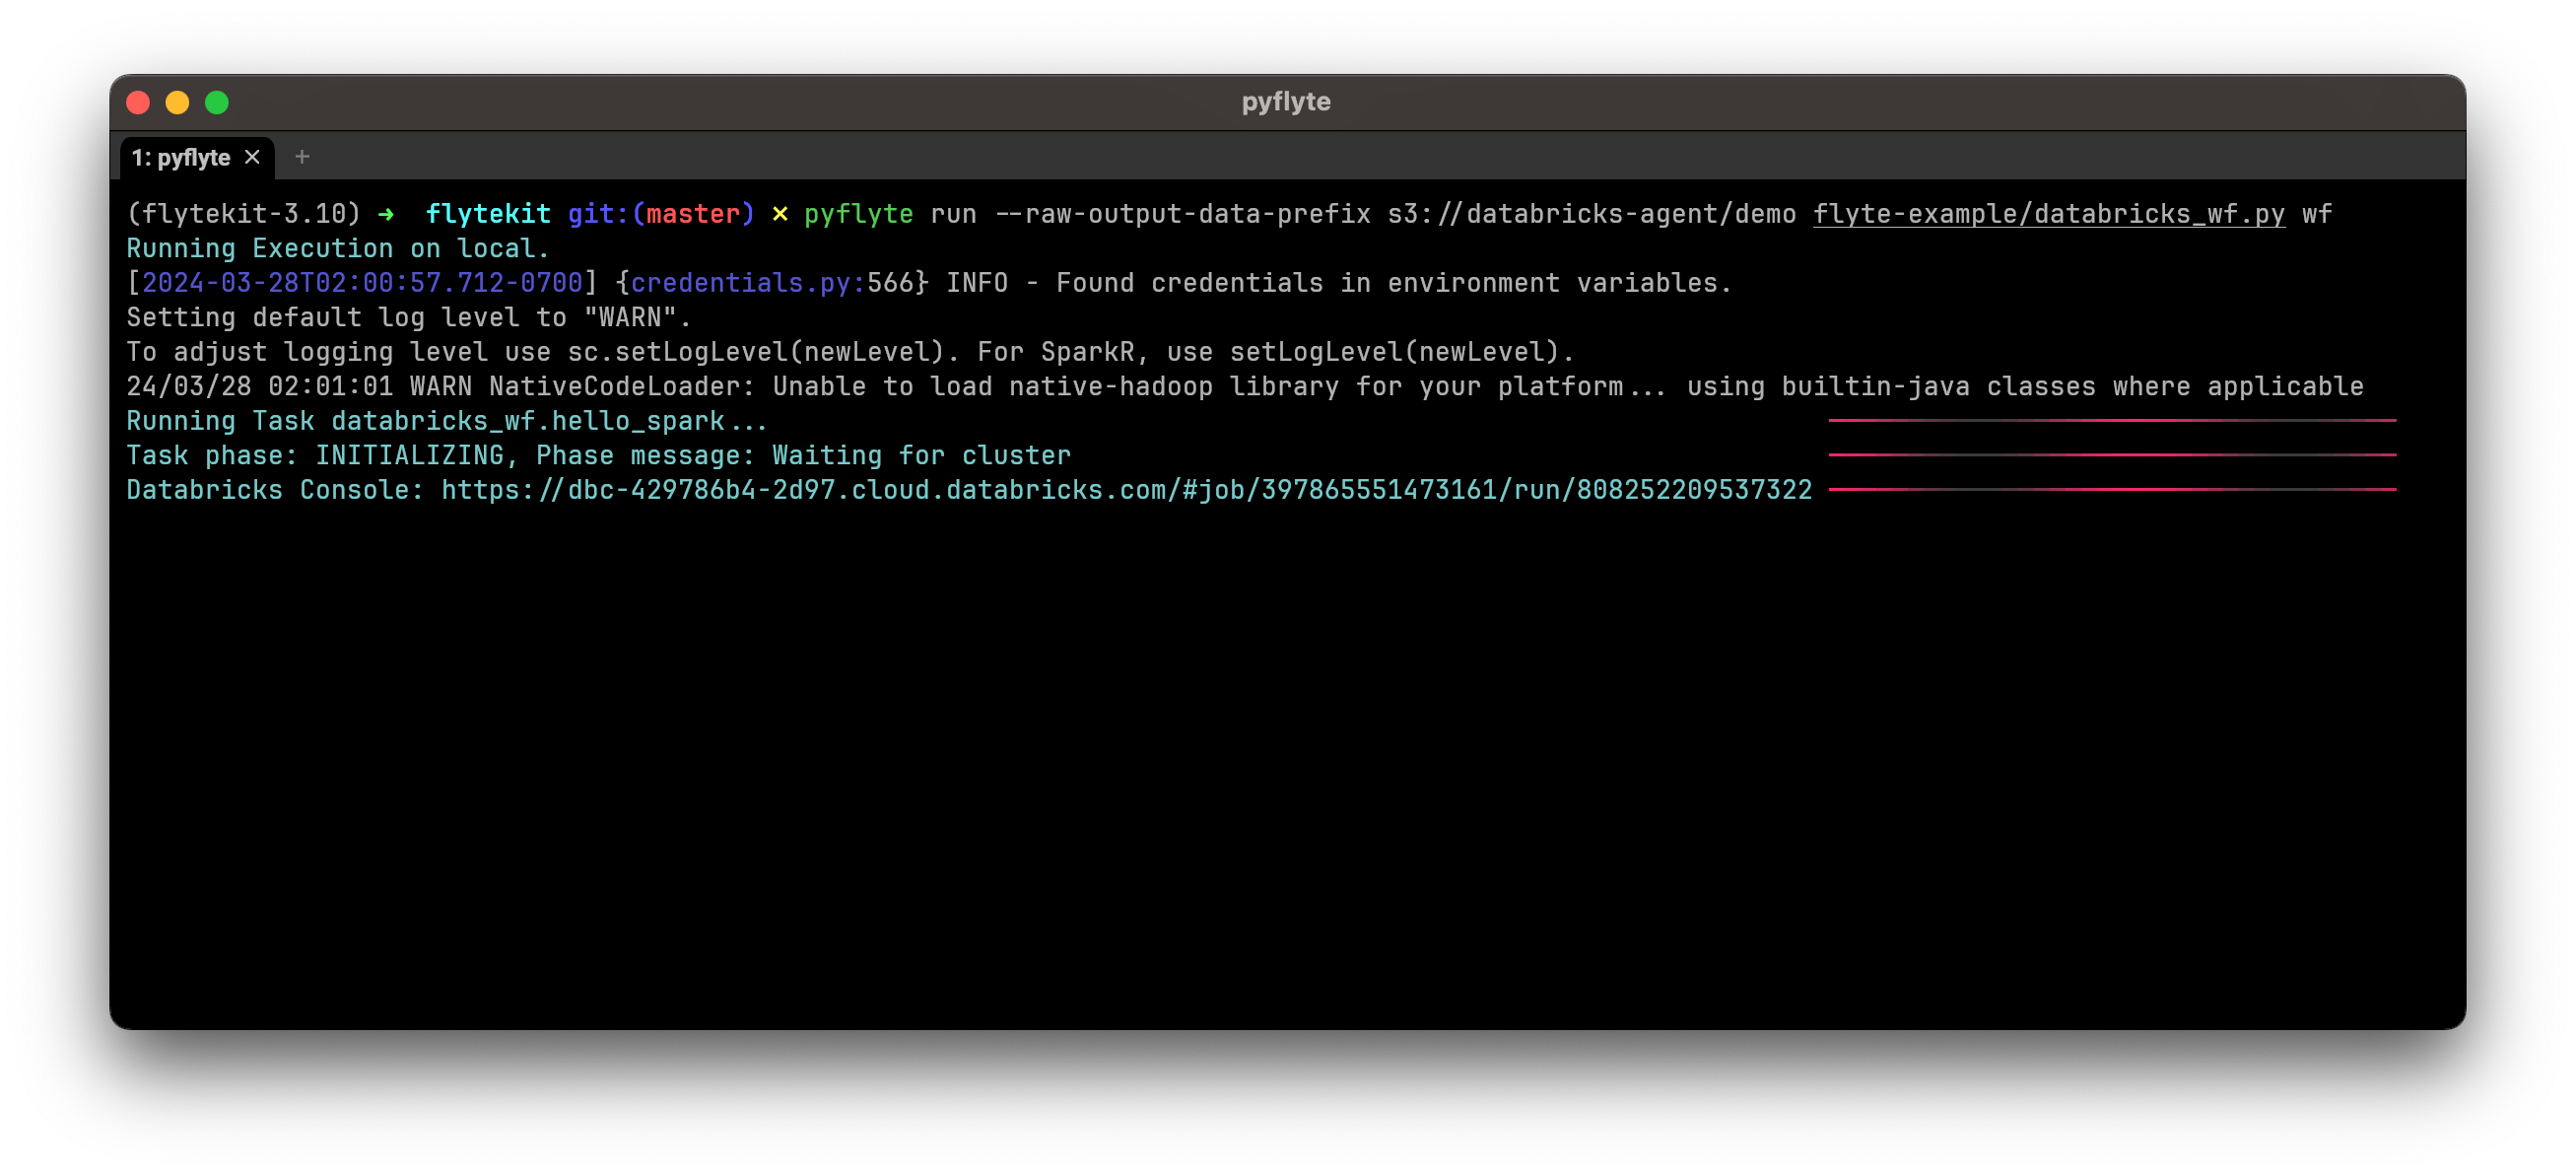
Task: Click the green fullscreen window button
Action: (217, 103)
